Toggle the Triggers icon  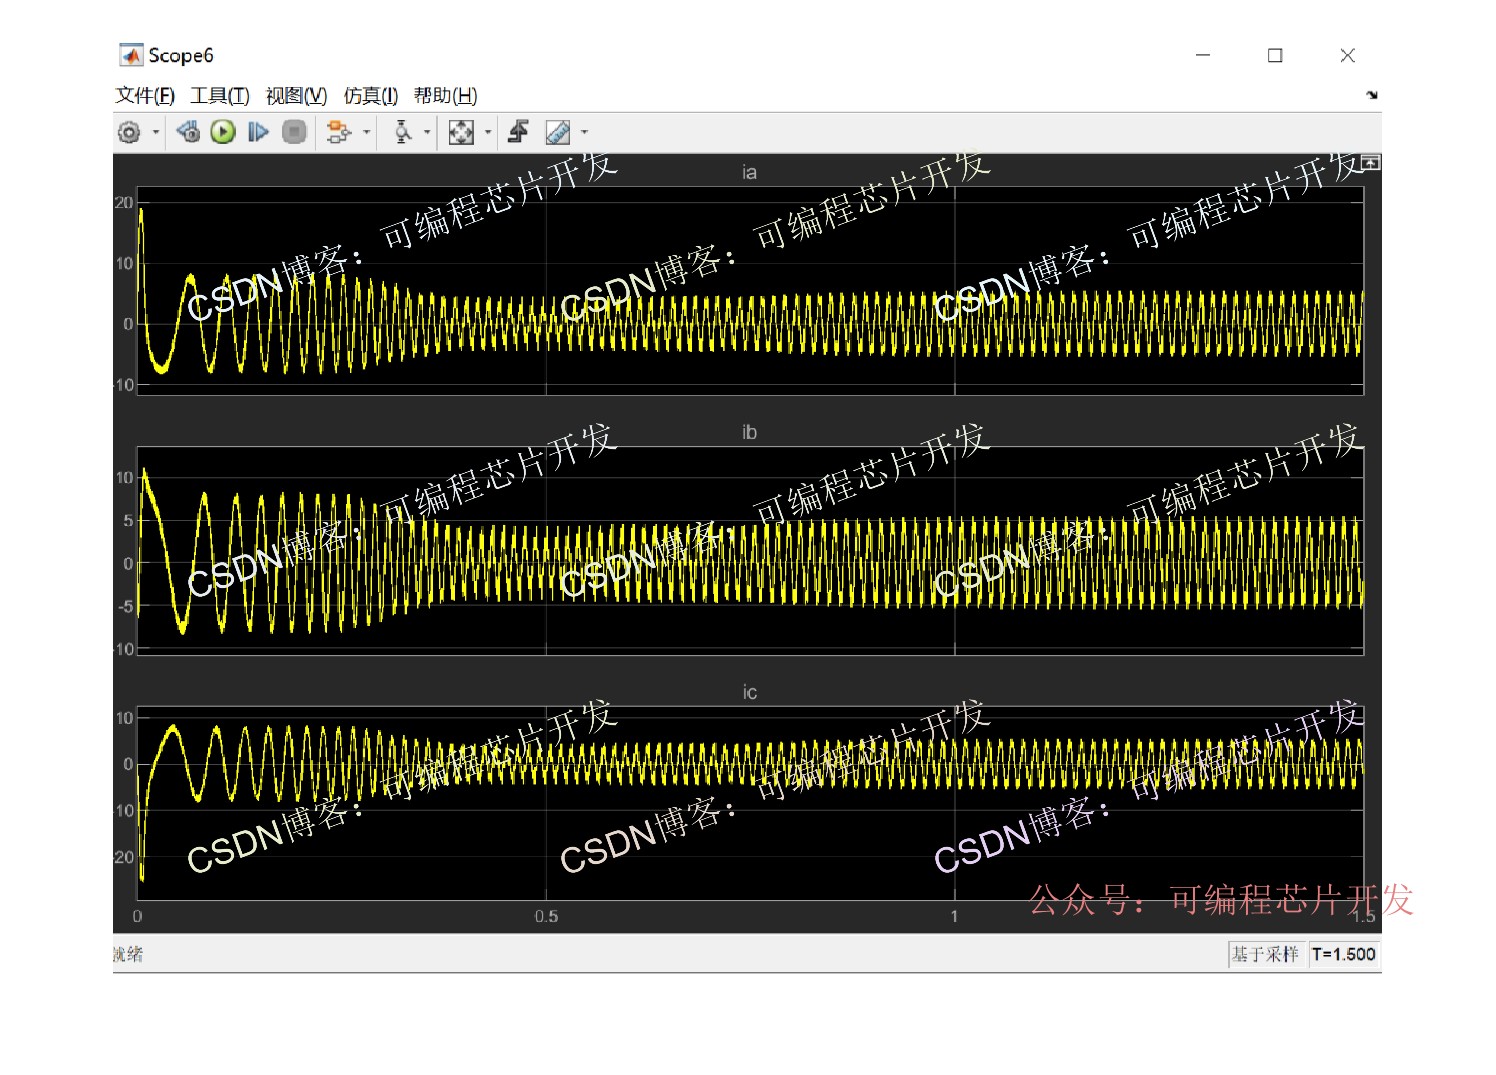519,132
